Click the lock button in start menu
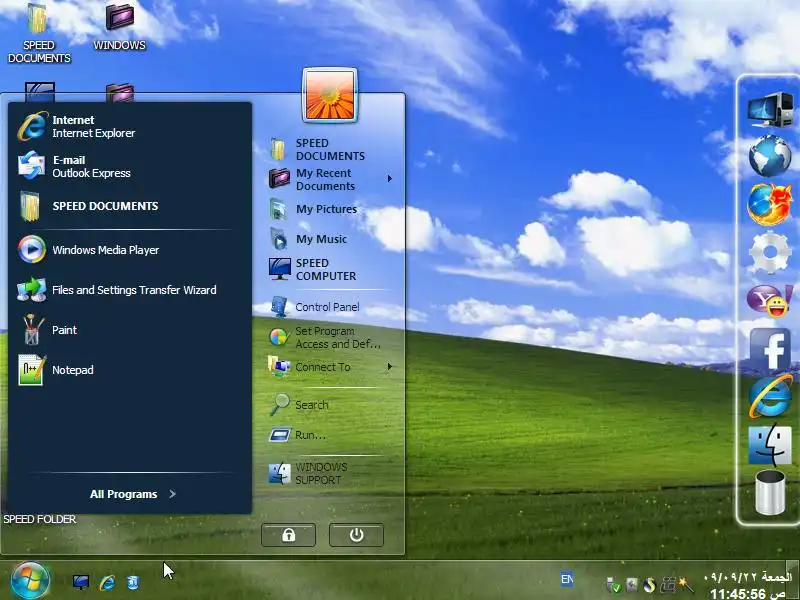The height and width of the screenshot is (600, 800). [x=288, y=535]
